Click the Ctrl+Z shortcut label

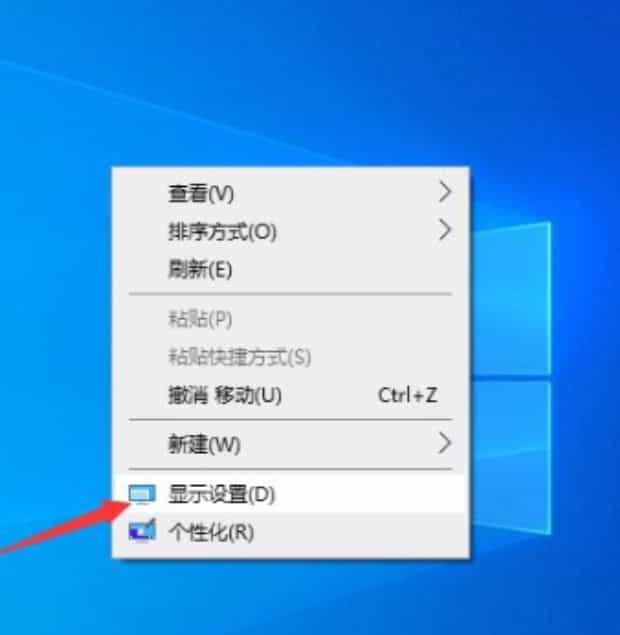pos(407,395)
